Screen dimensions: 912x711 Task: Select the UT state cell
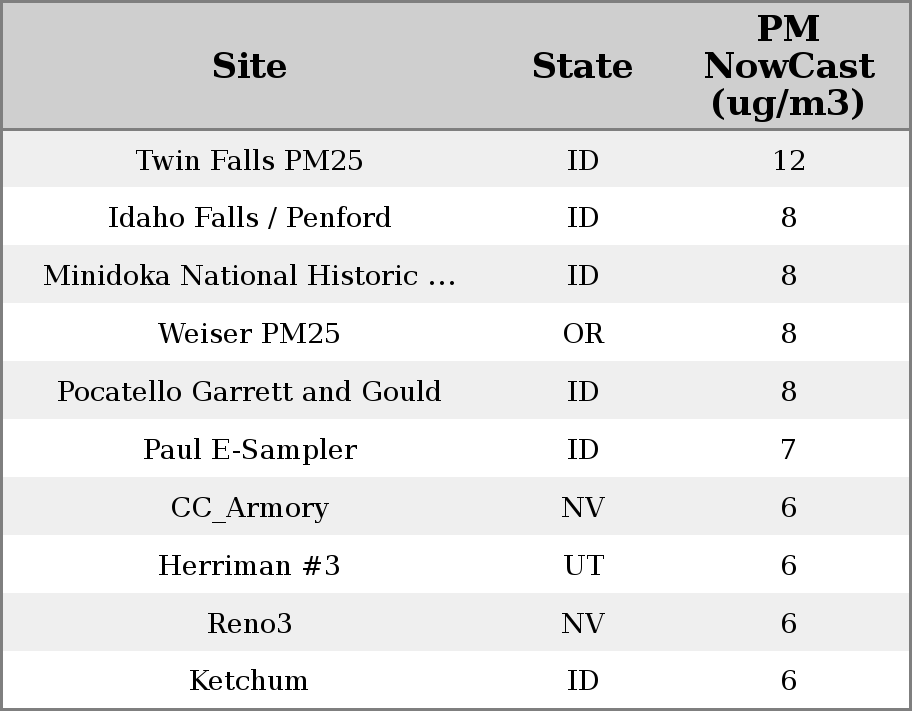[x=583, y=565]
